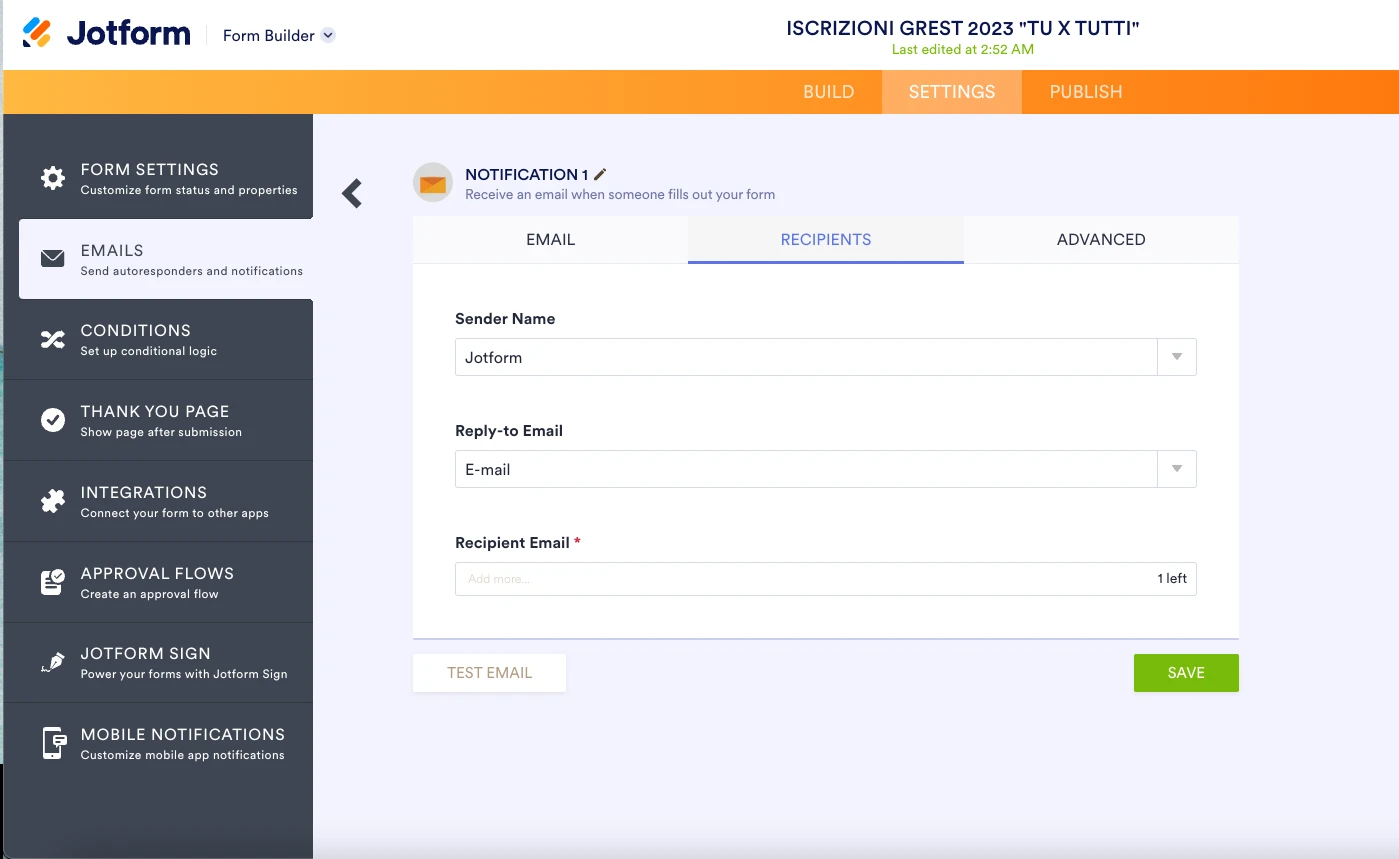Open Mobile Notifications phone icon

click(52, 744)
